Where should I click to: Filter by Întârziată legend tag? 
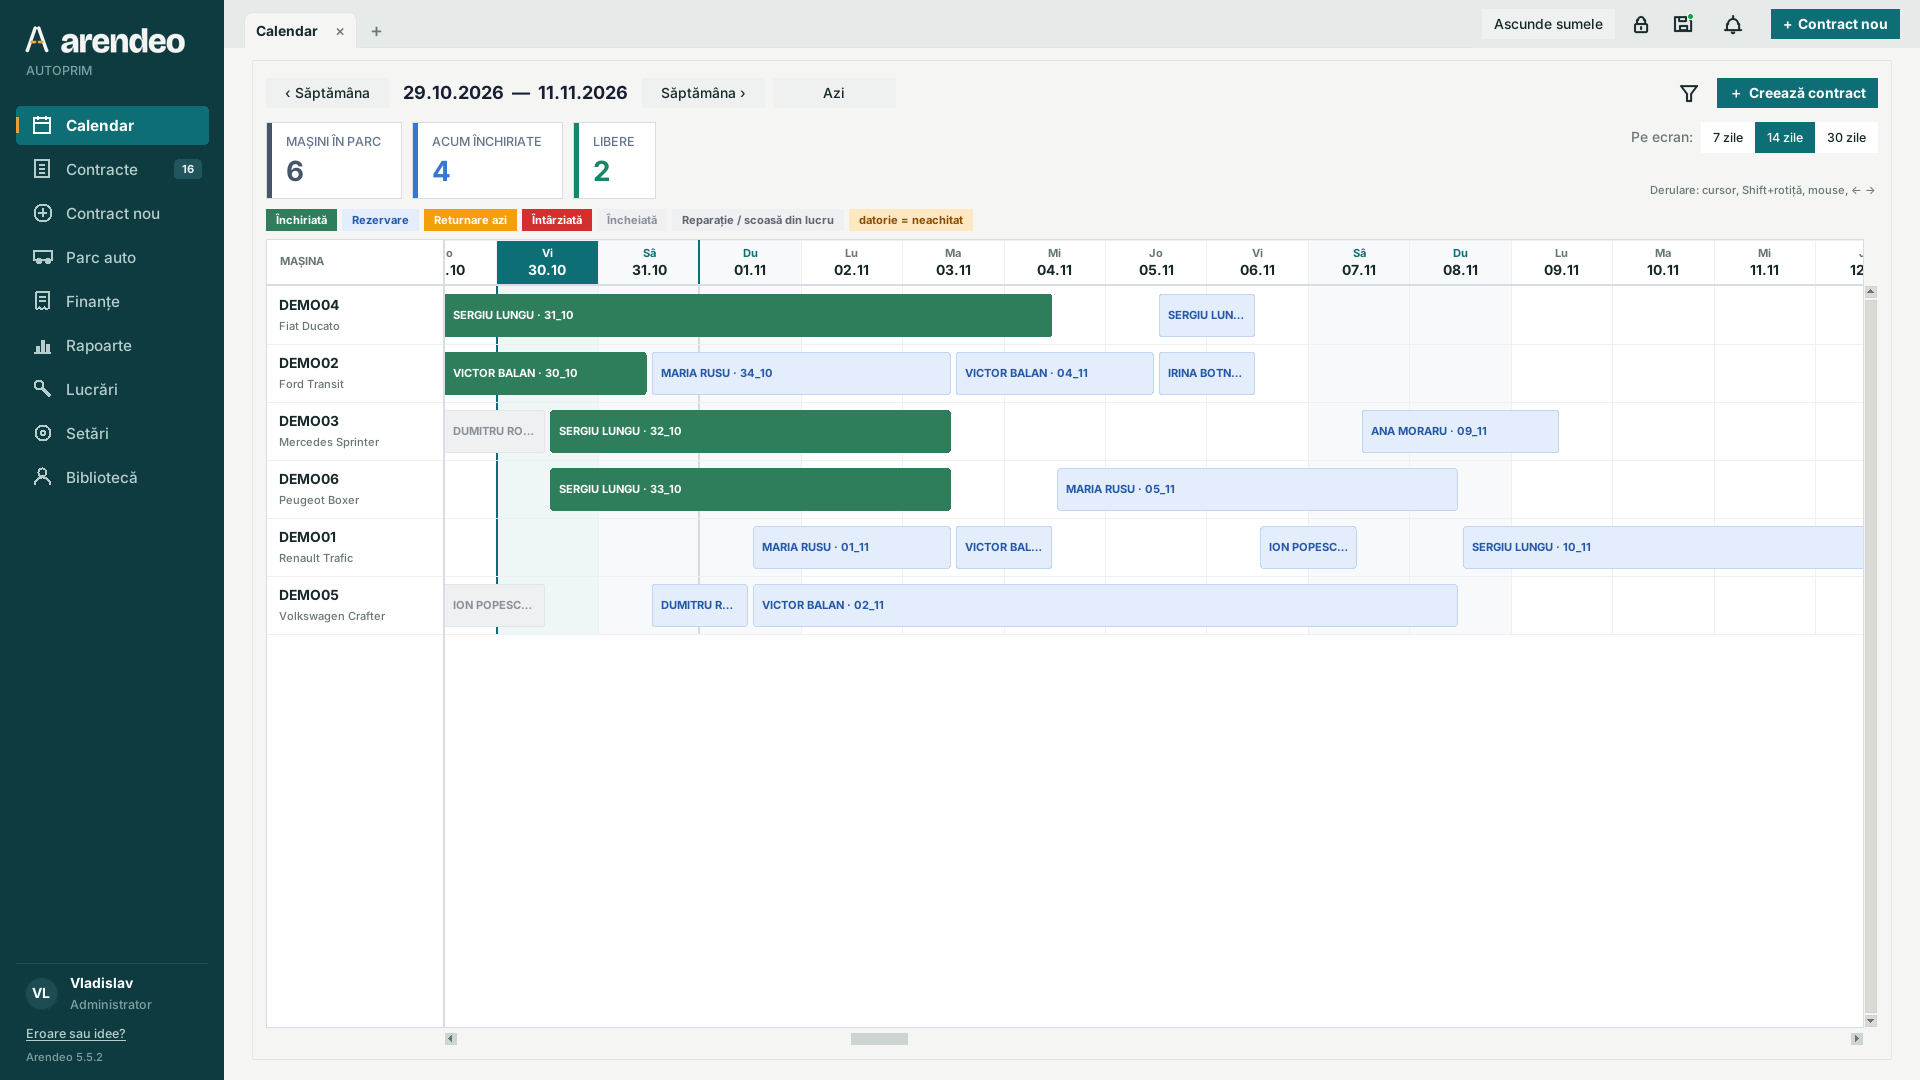coord(556,220)
